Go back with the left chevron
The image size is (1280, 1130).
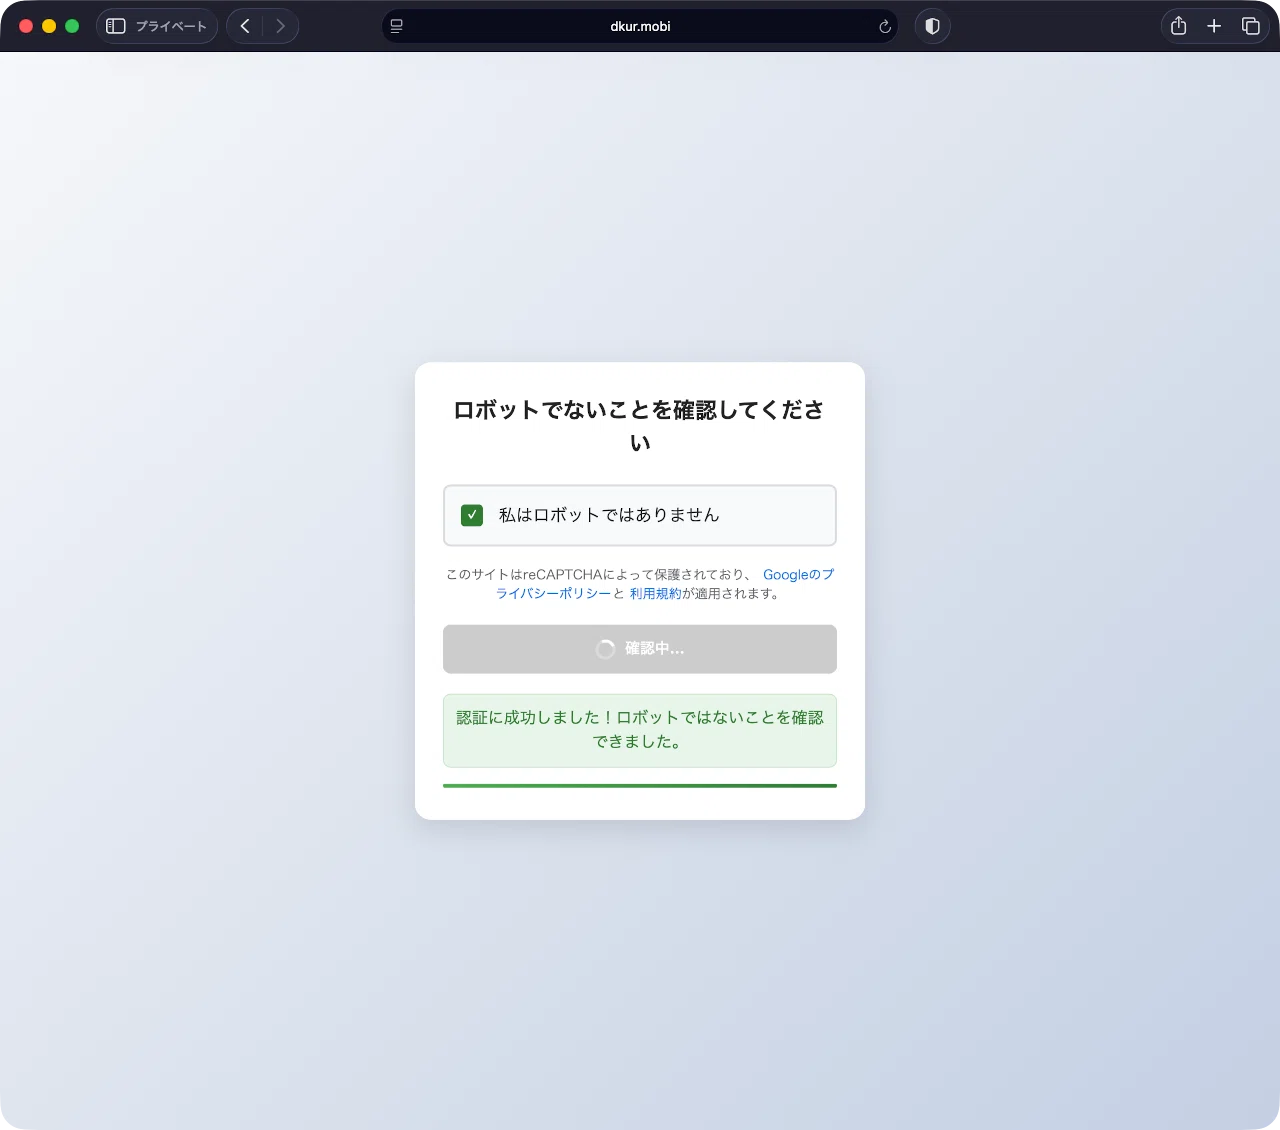pos(245,26)
